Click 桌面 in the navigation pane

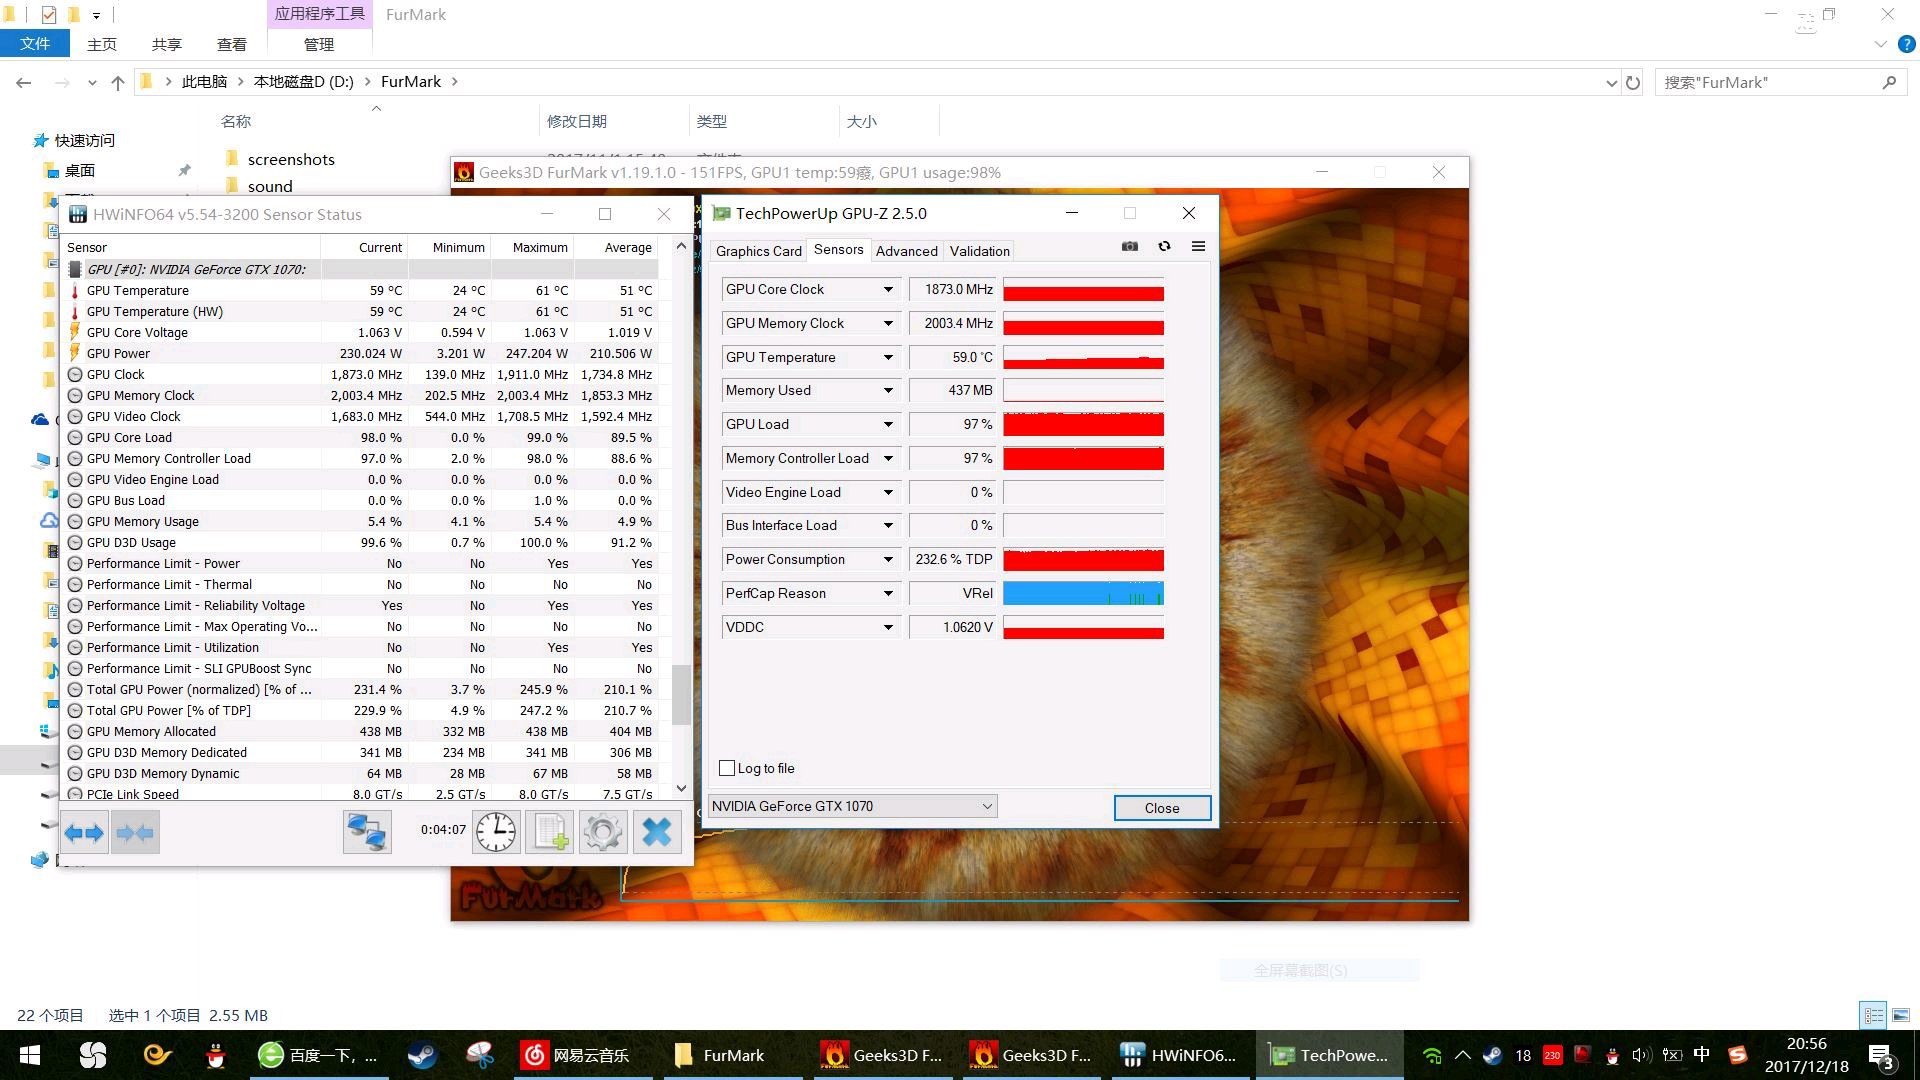pos(80,171)
